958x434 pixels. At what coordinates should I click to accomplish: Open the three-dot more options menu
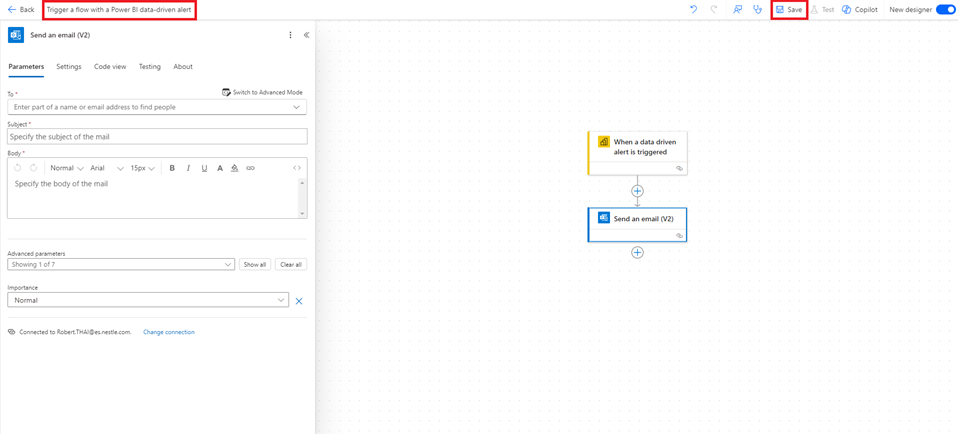(291, 35)
